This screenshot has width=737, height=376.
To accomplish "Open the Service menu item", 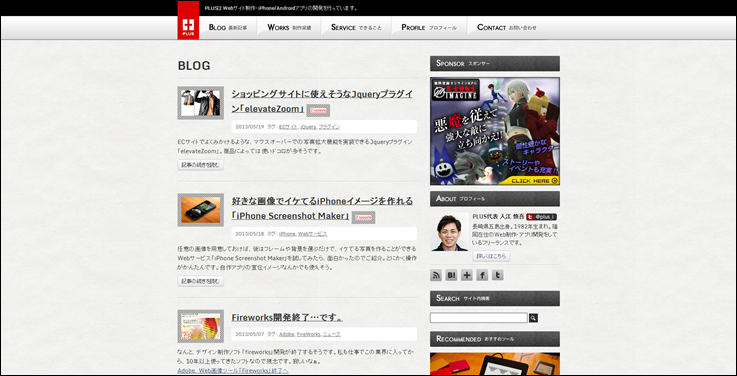I will pos(356,28).
